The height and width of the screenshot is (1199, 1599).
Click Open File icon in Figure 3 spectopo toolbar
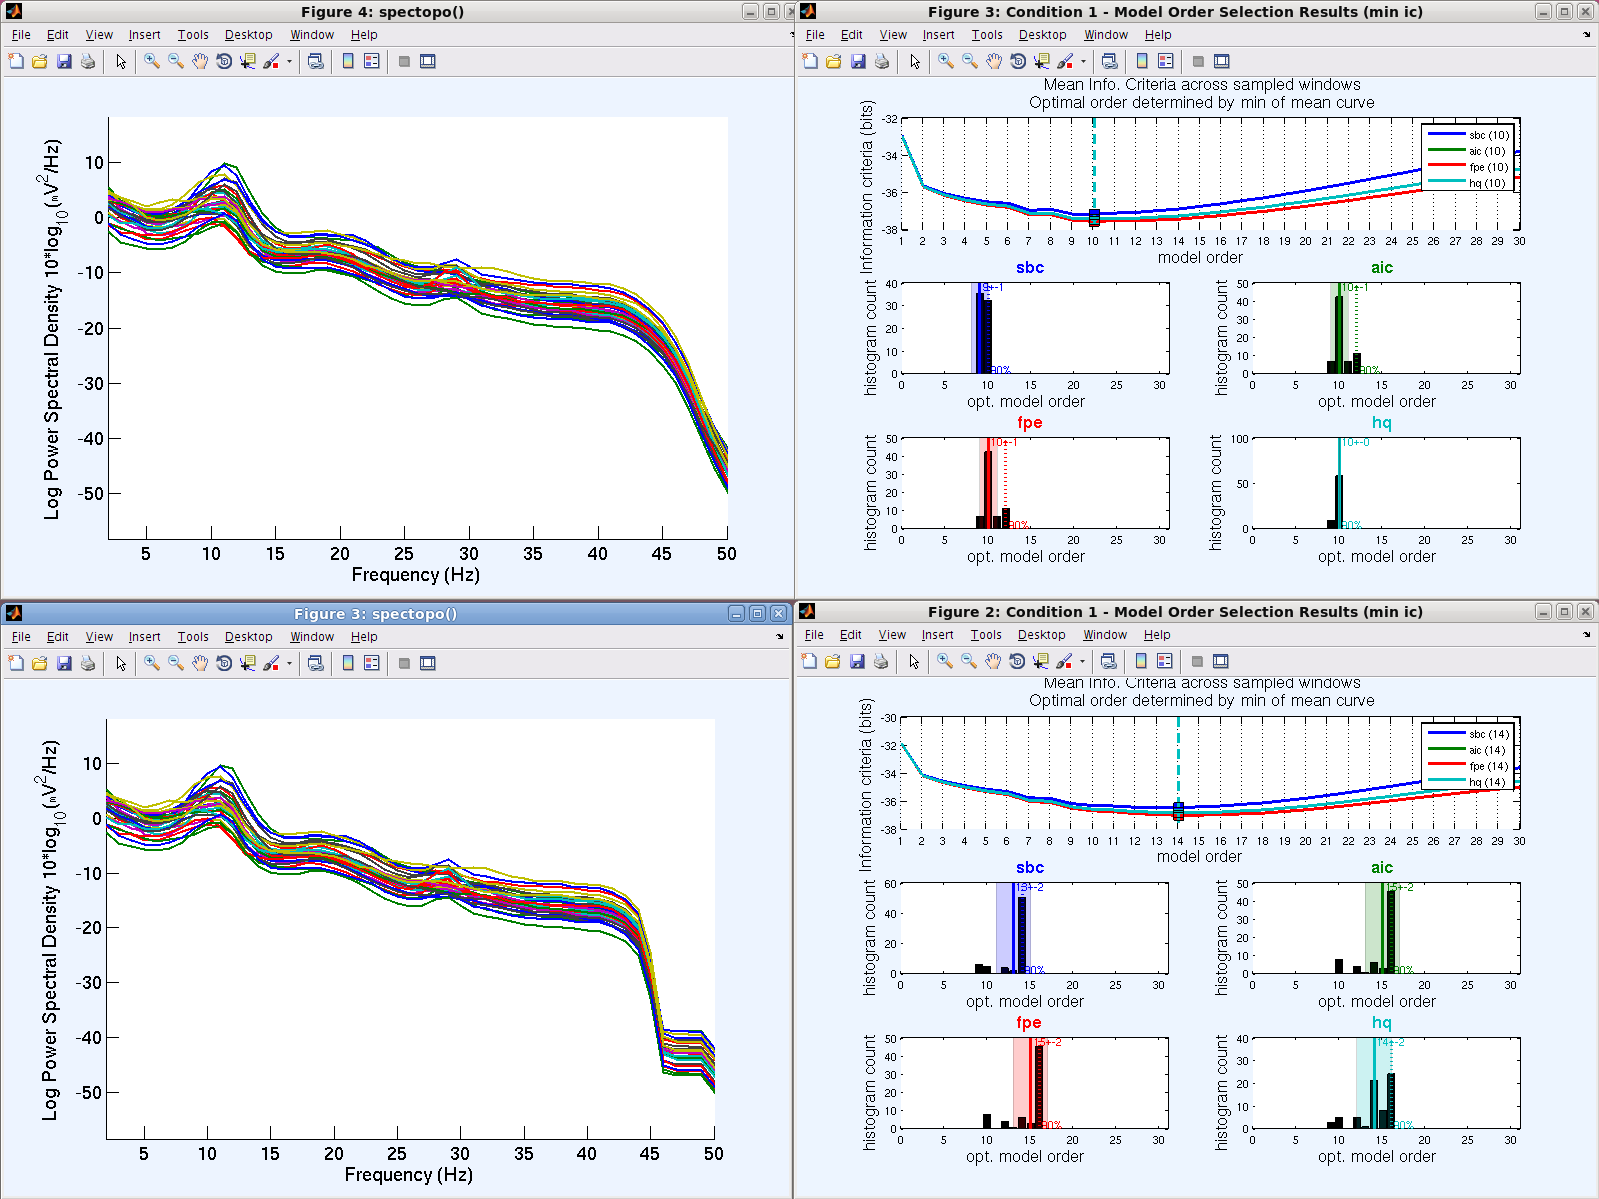(40, 663)
